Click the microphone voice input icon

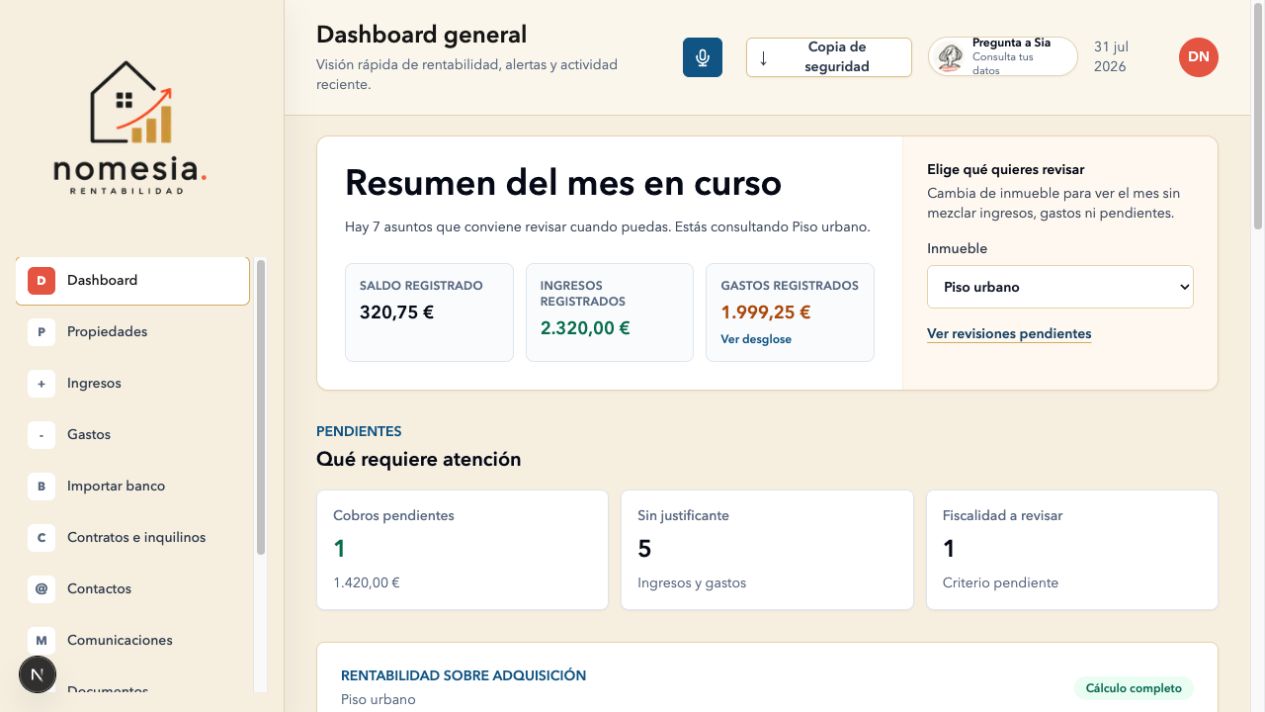pyautogui.click(x=702, y=57)
